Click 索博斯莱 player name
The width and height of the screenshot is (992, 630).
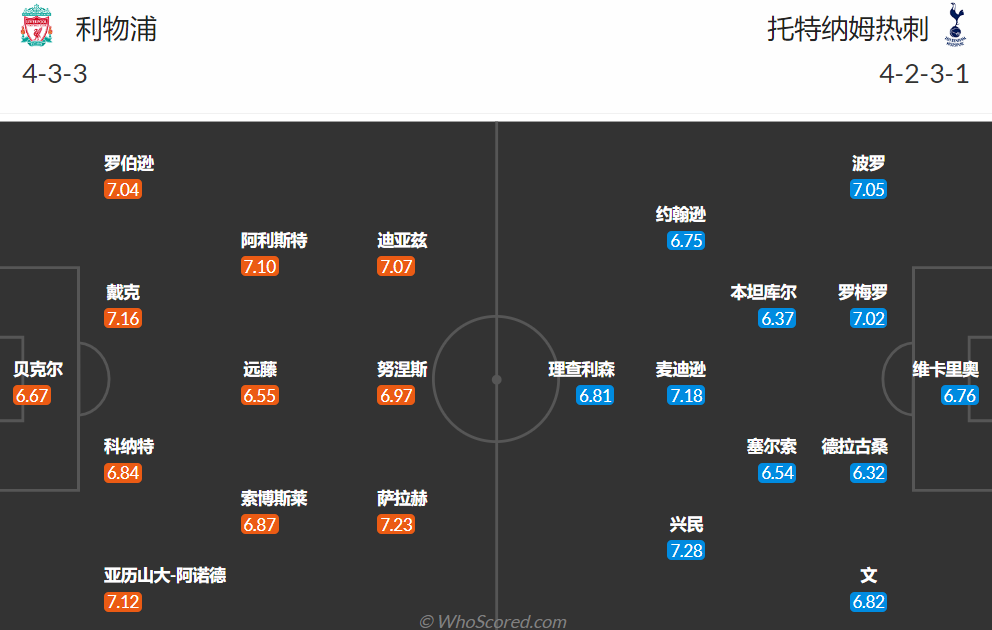274,498
